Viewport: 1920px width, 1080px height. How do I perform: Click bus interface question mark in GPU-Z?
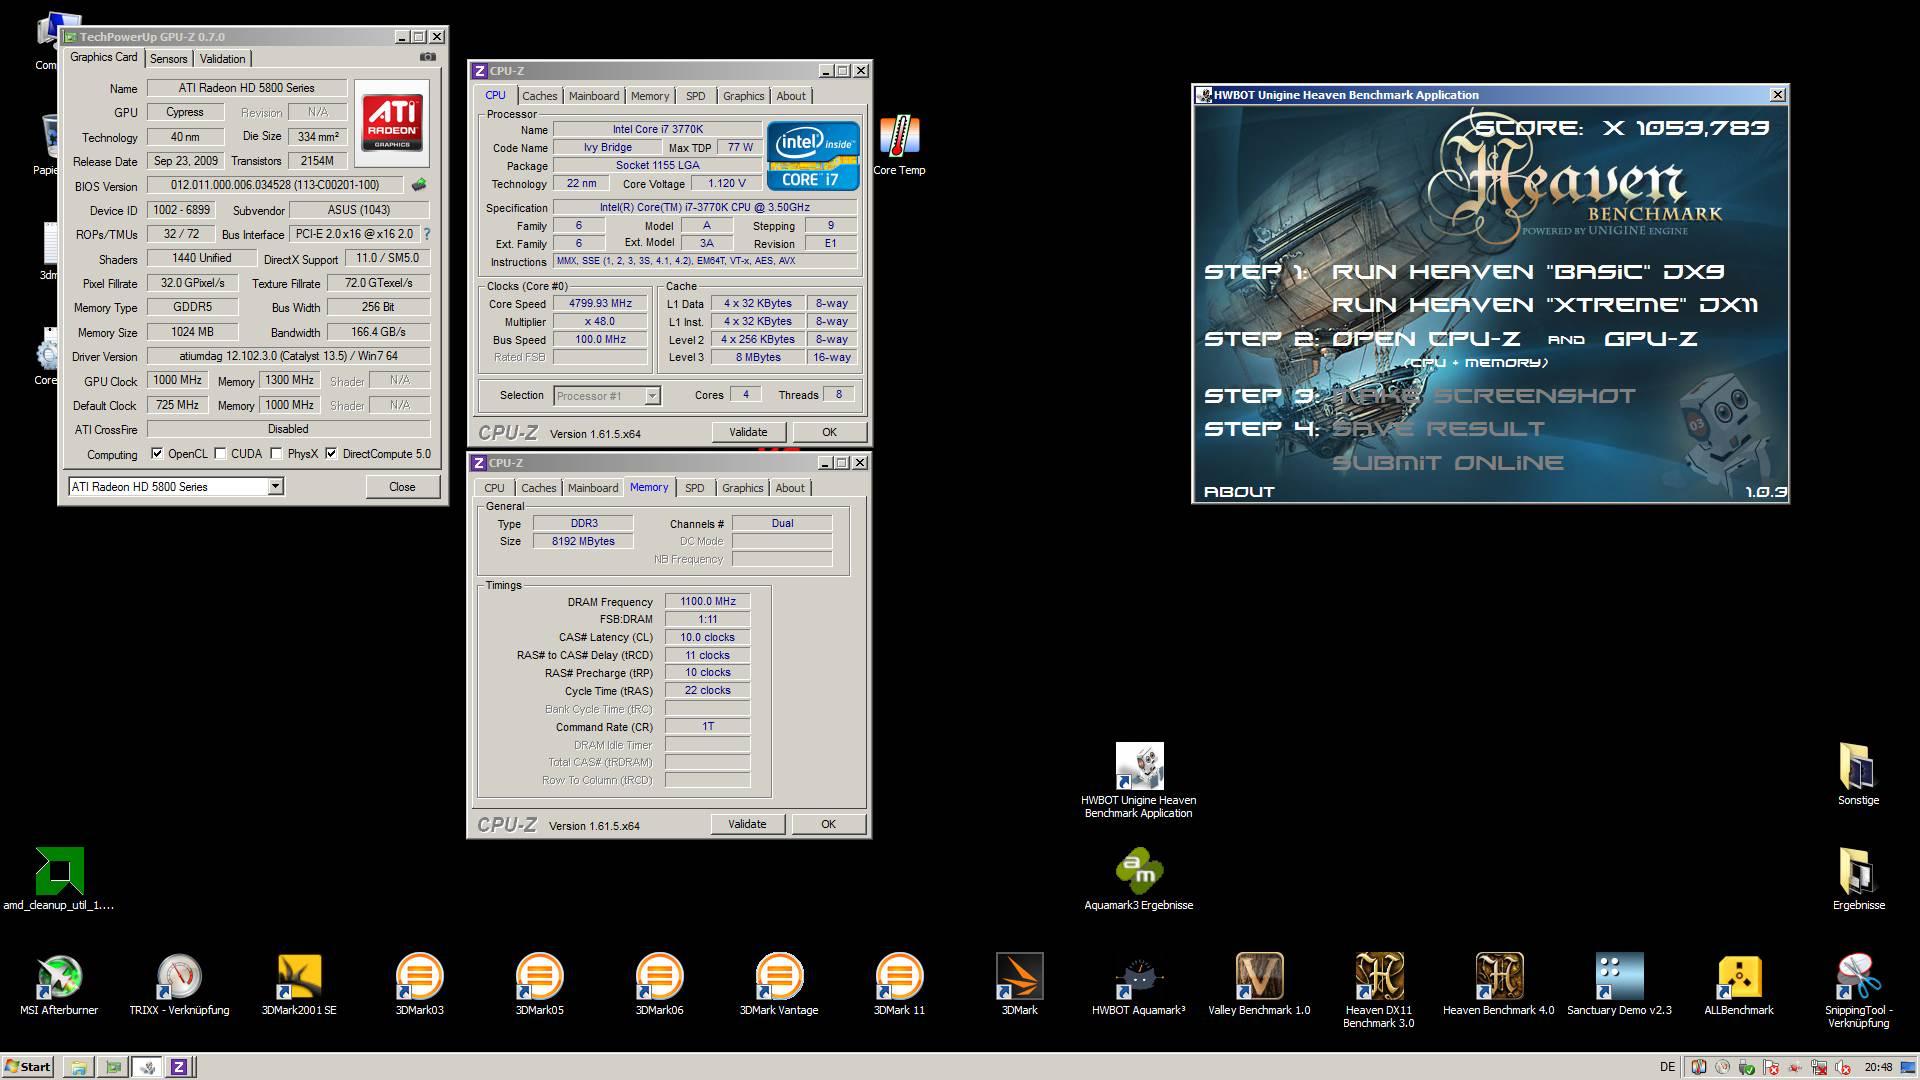[427, 234]
